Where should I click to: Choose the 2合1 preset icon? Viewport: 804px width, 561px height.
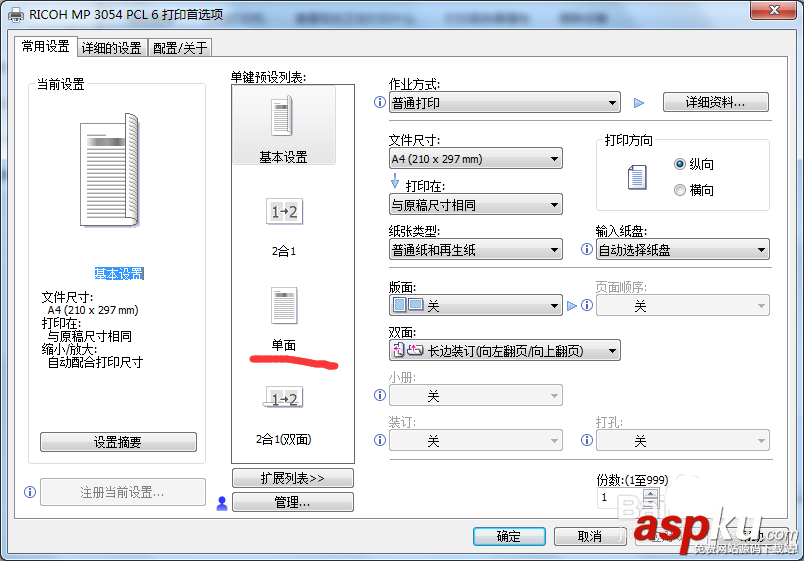tap(284, 211)
